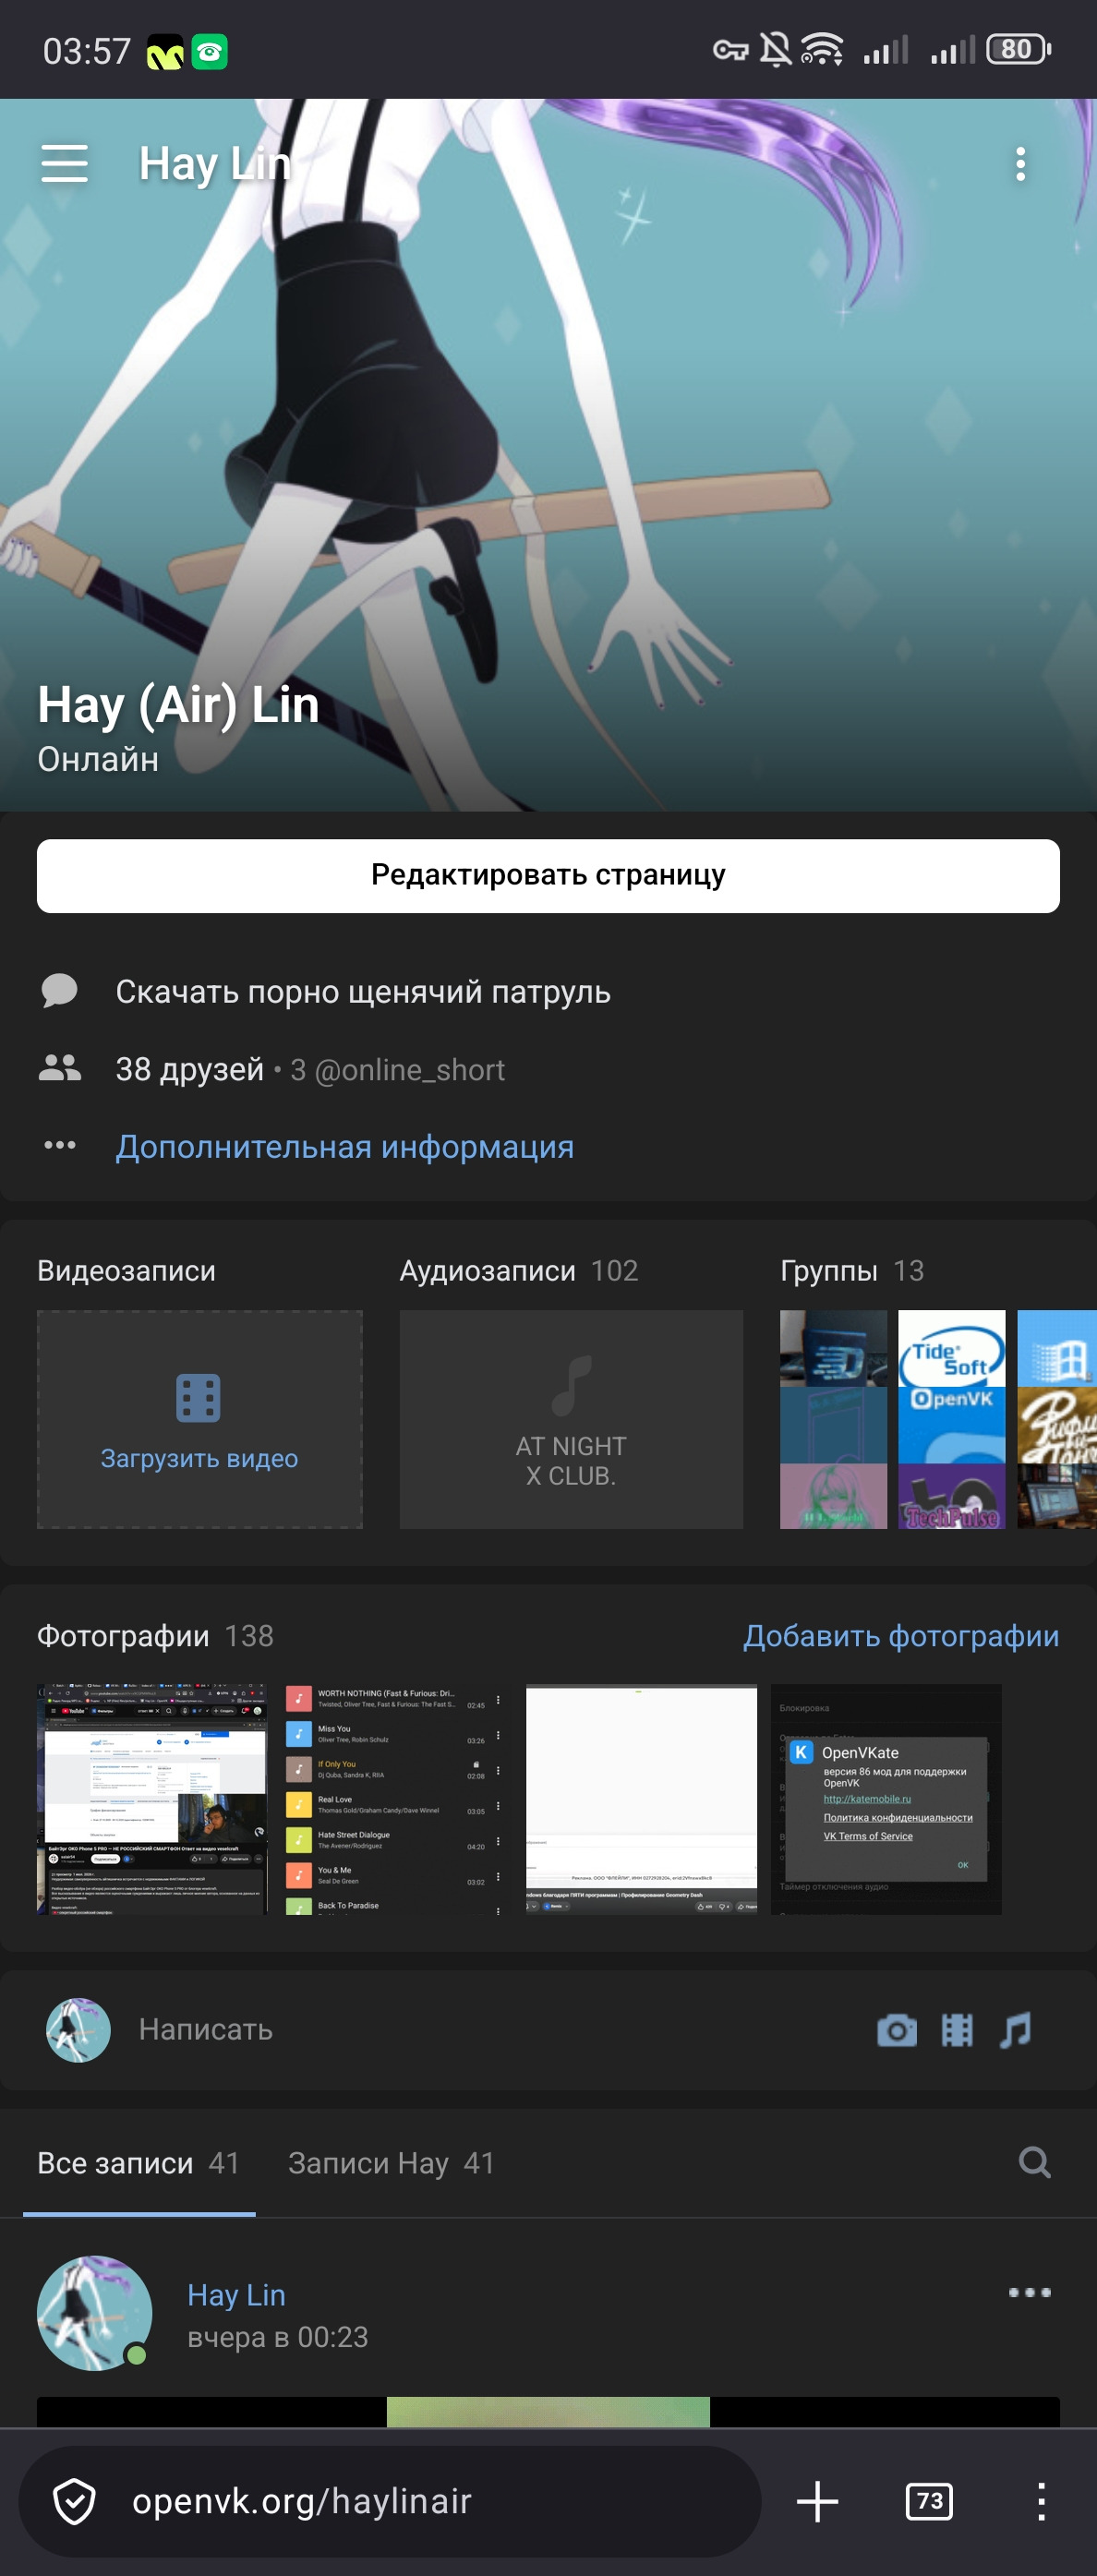This screenshot has height=2576, width=1097.
Task: Click Редактировать страницу button
Action: pos(548,875)
